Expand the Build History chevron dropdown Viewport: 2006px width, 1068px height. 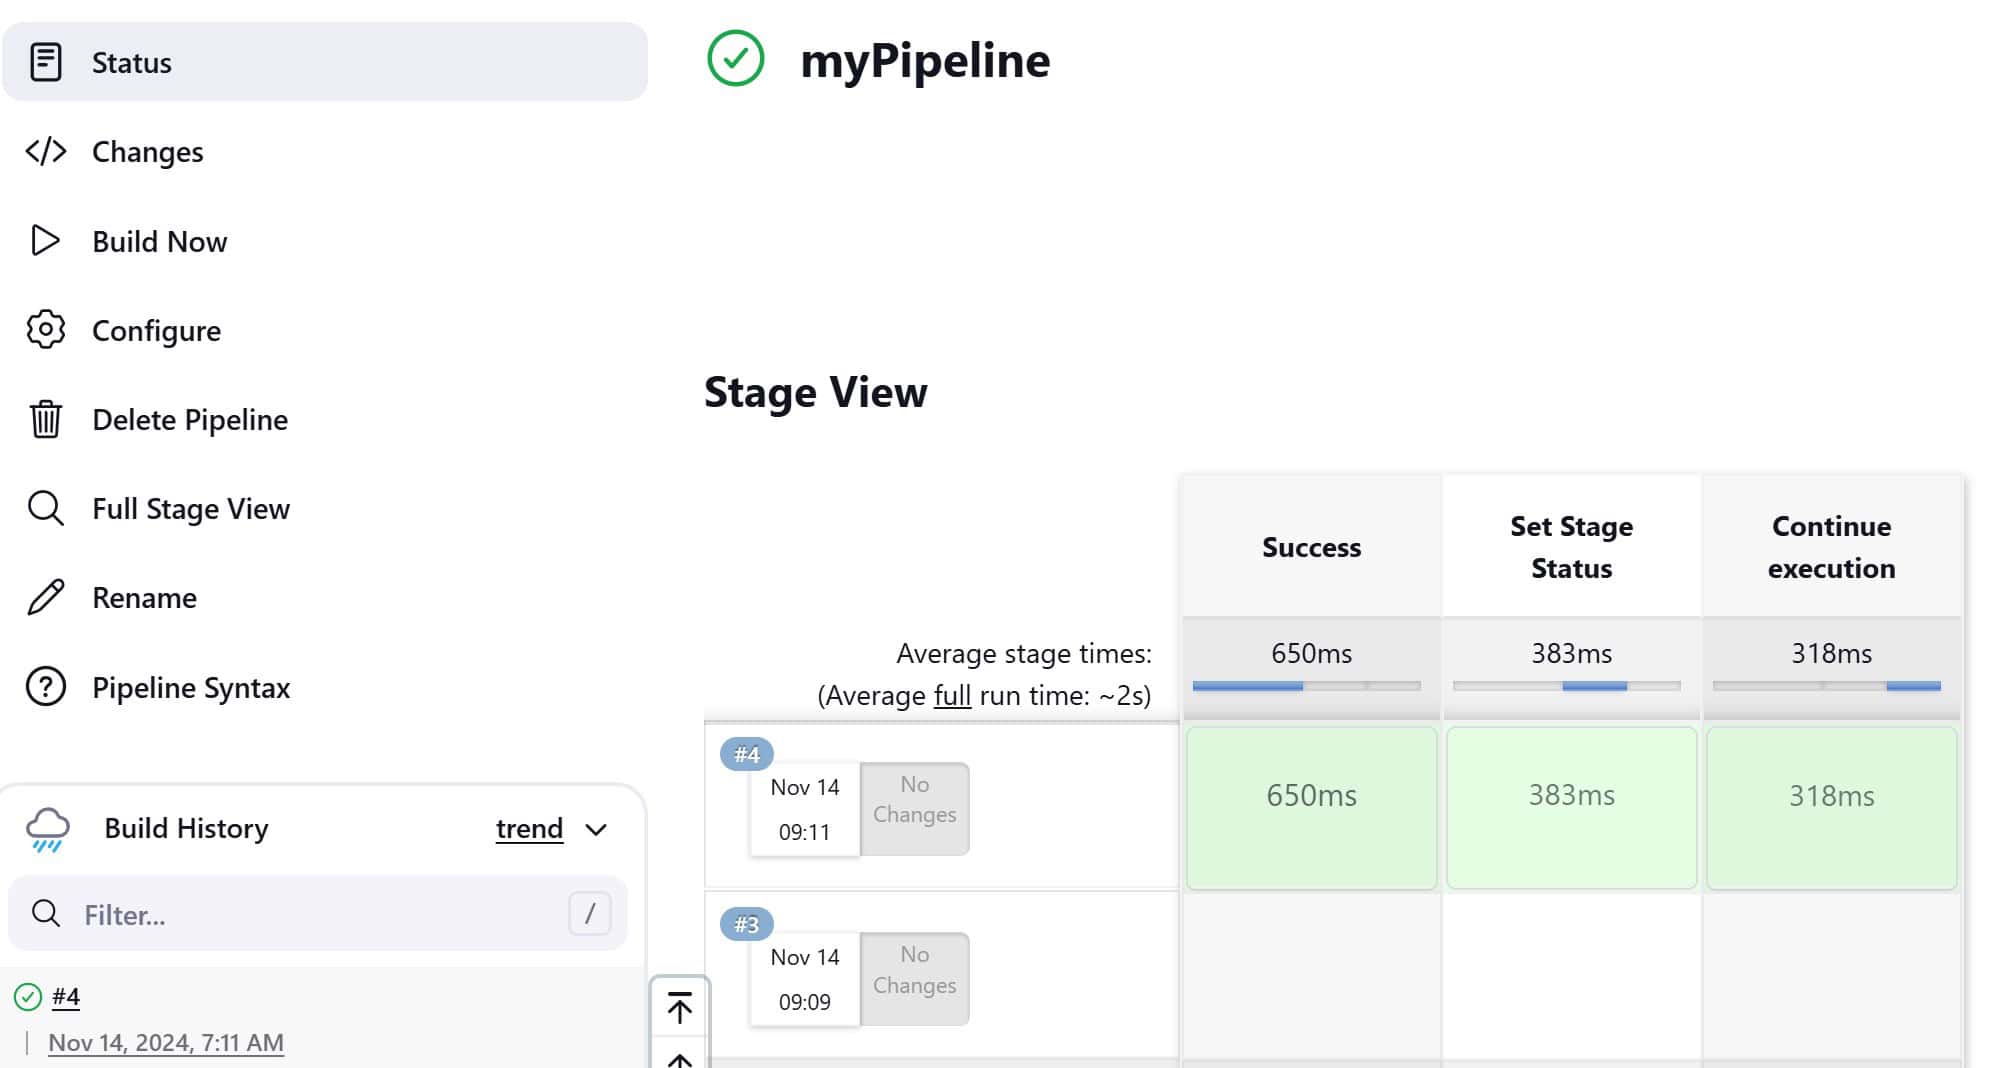pos(597,830)
